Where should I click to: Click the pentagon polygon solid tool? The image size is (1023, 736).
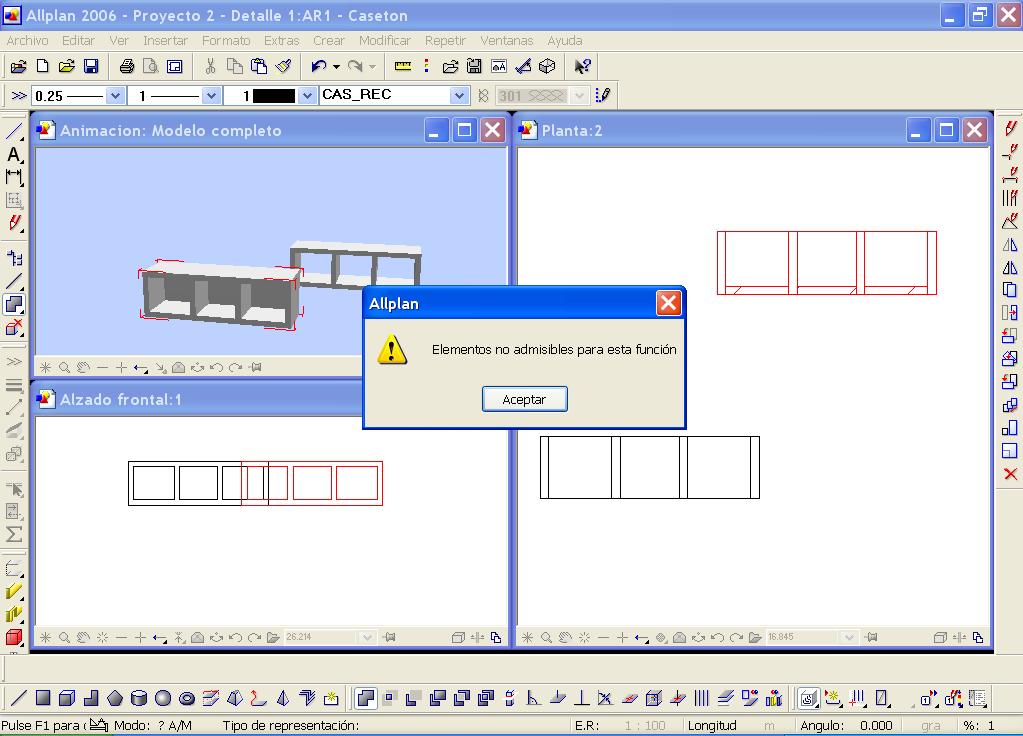[x=115, y=698]
